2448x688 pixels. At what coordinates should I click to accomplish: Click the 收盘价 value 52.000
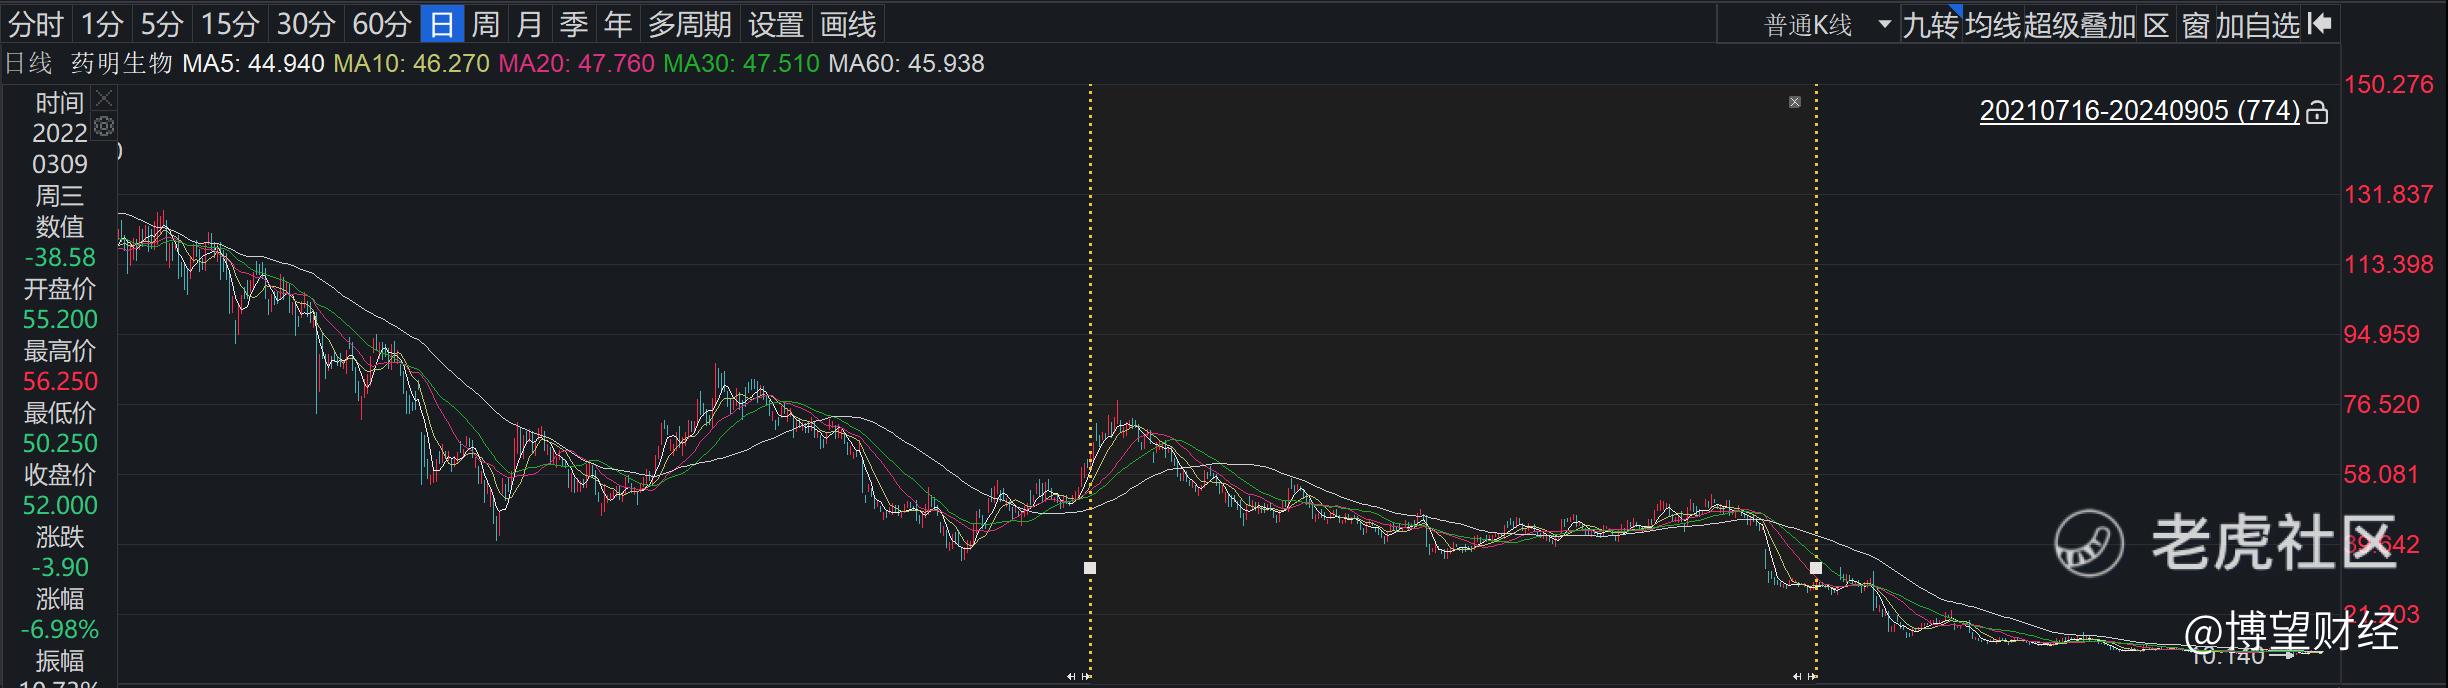[x=60, y=506]
